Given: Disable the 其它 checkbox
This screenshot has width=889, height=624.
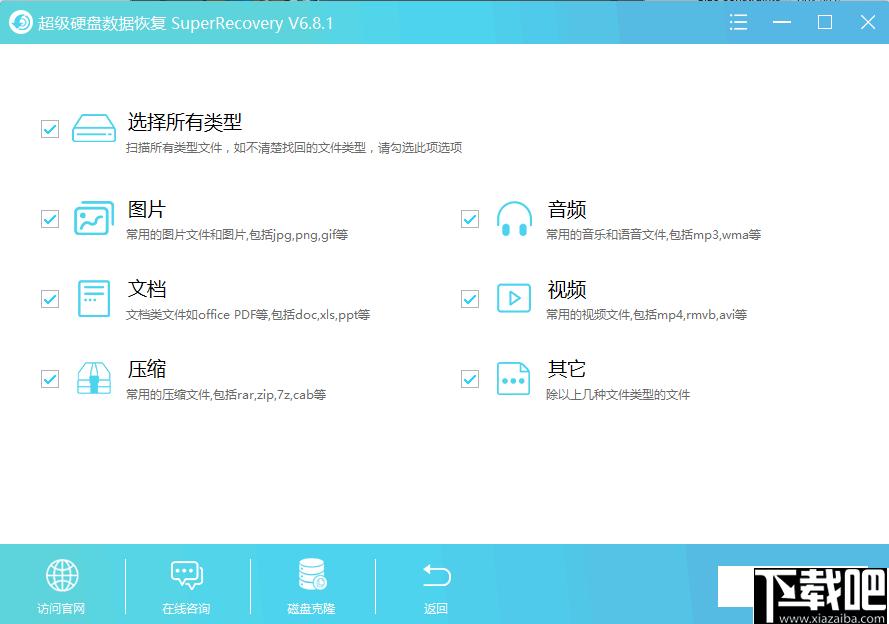Looking at the screenshot, I should point(470,379).
